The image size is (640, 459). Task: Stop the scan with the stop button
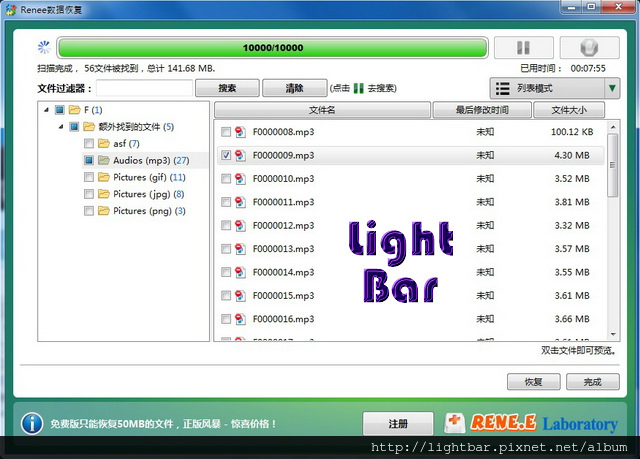click(589, 48)
